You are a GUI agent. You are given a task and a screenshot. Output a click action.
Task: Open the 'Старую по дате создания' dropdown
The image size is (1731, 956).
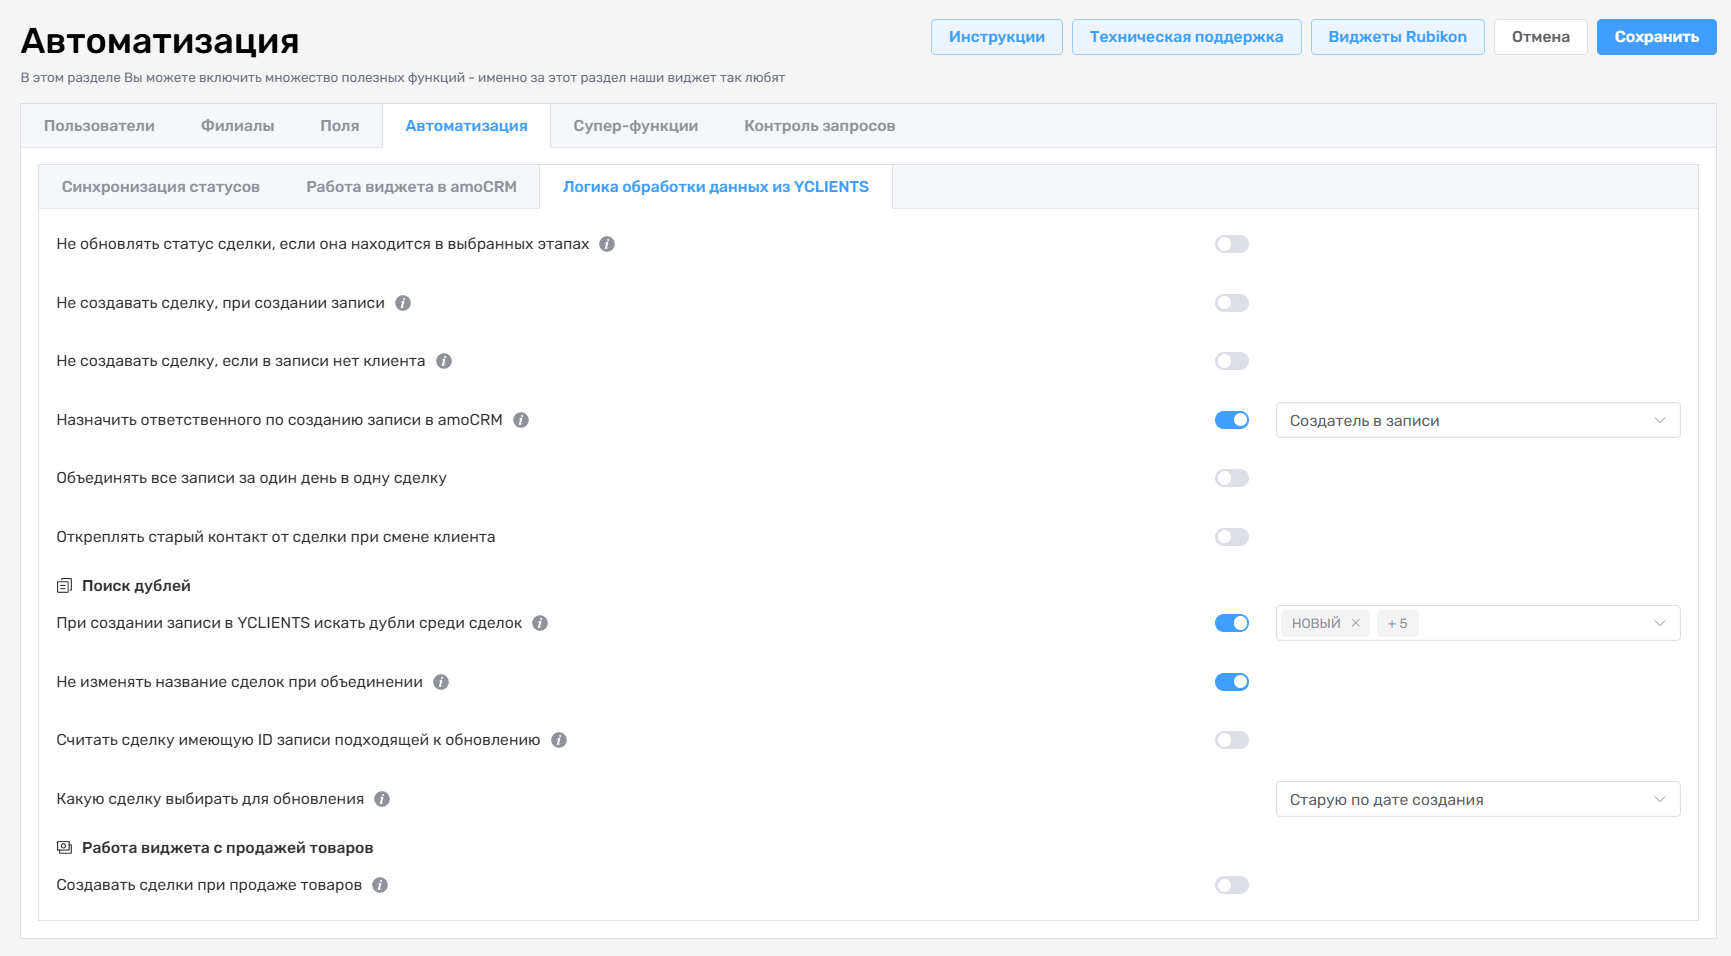1478,799
